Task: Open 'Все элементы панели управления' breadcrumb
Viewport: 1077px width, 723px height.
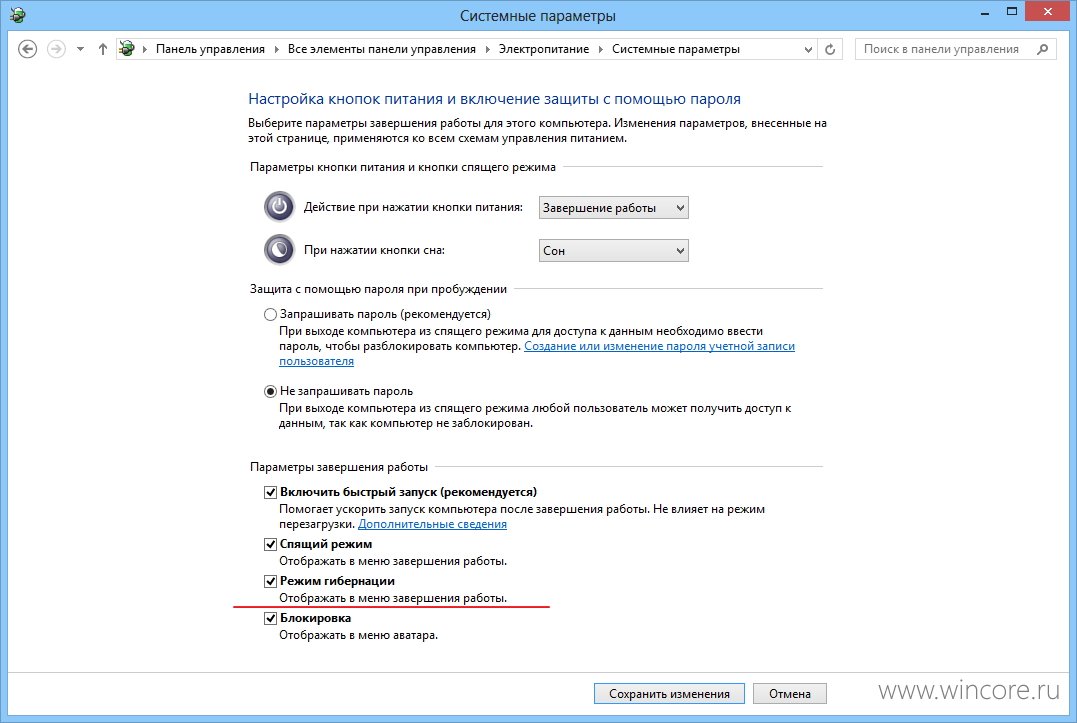Action: coord(382,49)
